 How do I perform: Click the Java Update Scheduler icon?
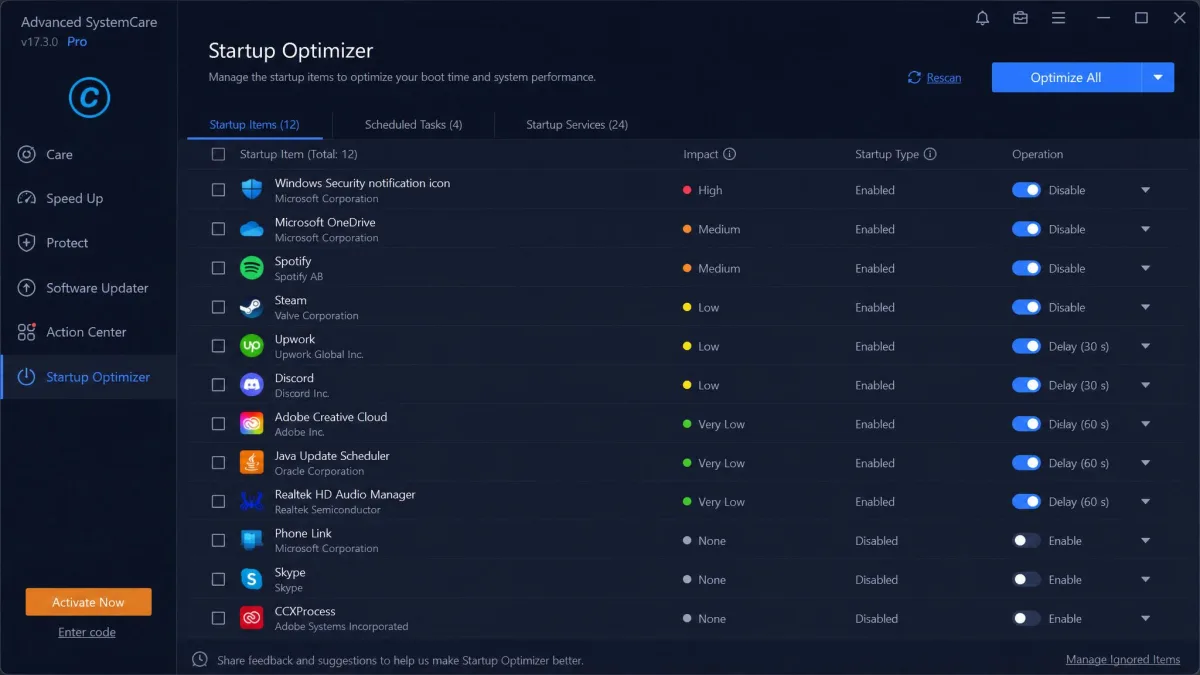252,463
